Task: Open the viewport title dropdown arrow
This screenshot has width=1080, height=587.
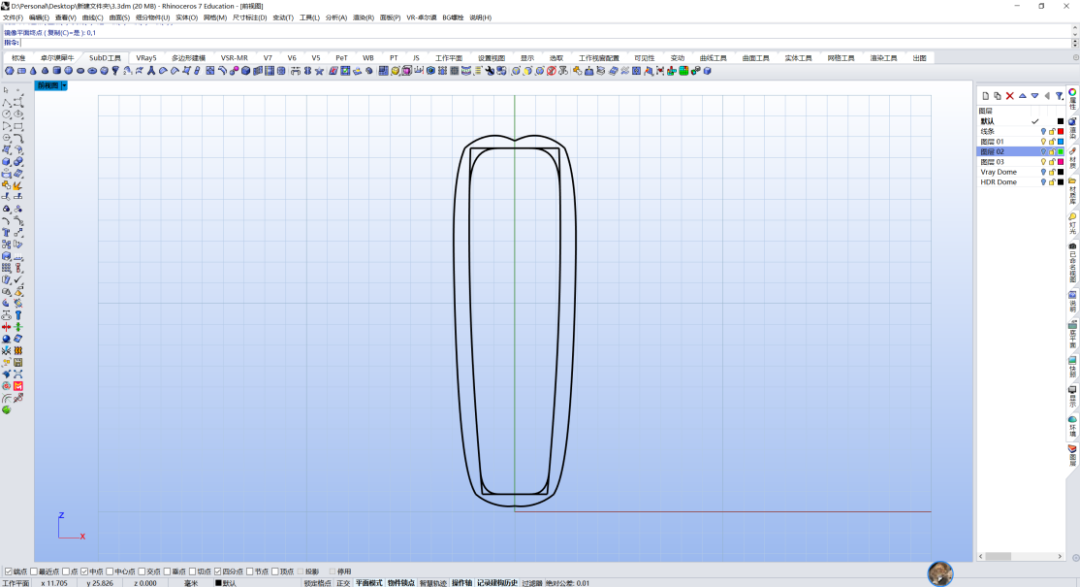Action: point(64,85)
